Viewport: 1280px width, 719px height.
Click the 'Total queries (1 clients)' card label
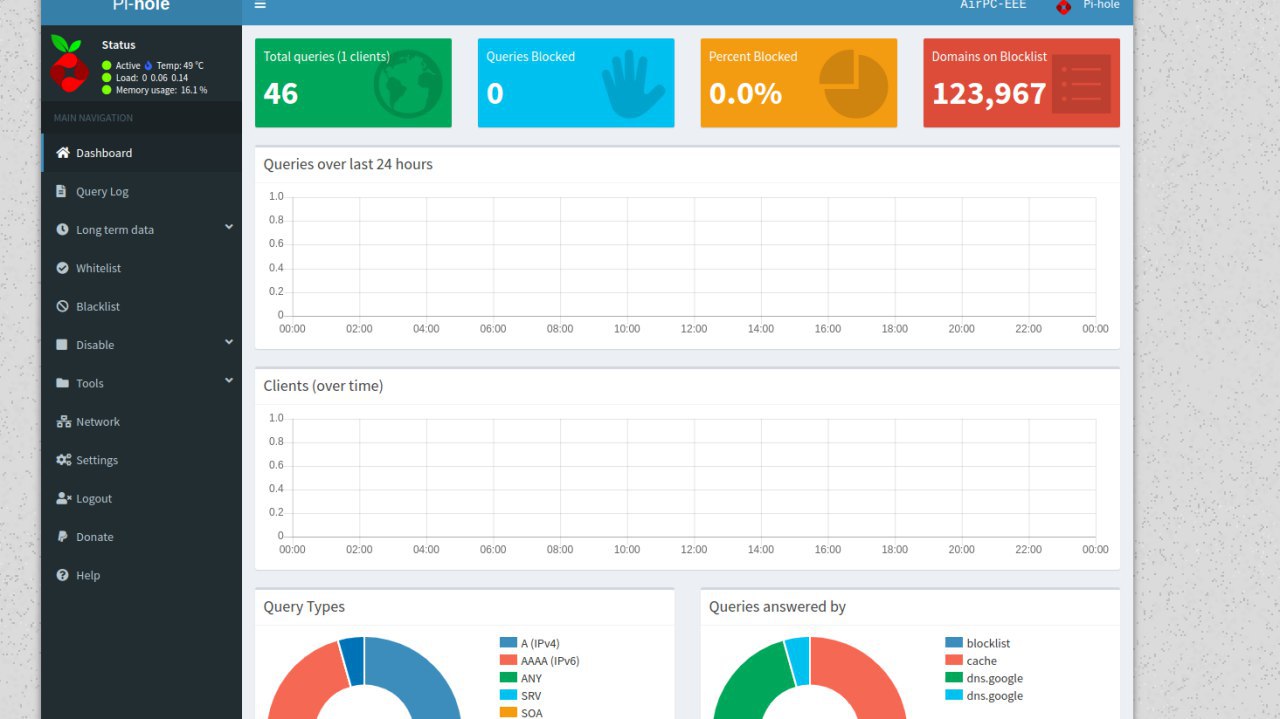(327, 57)
